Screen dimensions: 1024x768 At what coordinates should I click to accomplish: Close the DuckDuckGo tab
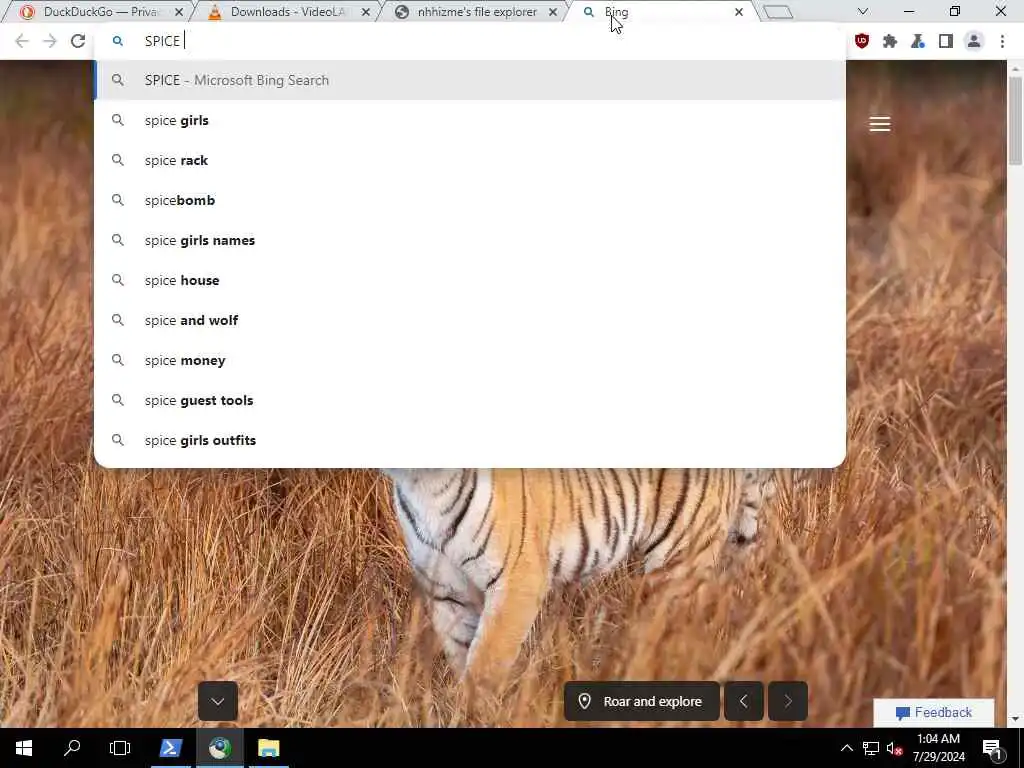coord(179,12)
